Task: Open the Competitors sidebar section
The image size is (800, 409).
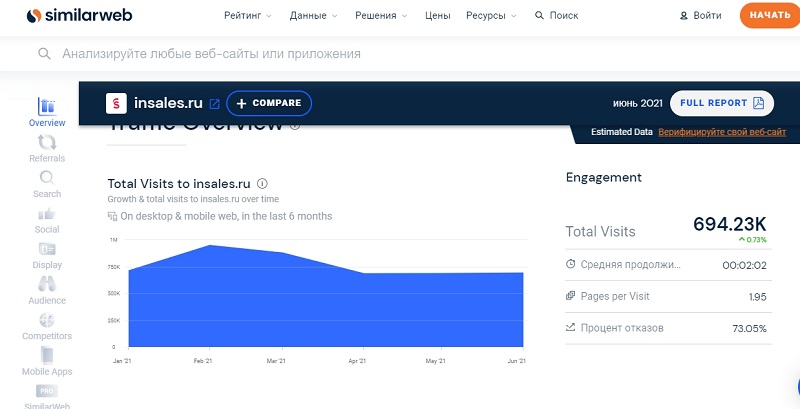Action: (47, 326)
